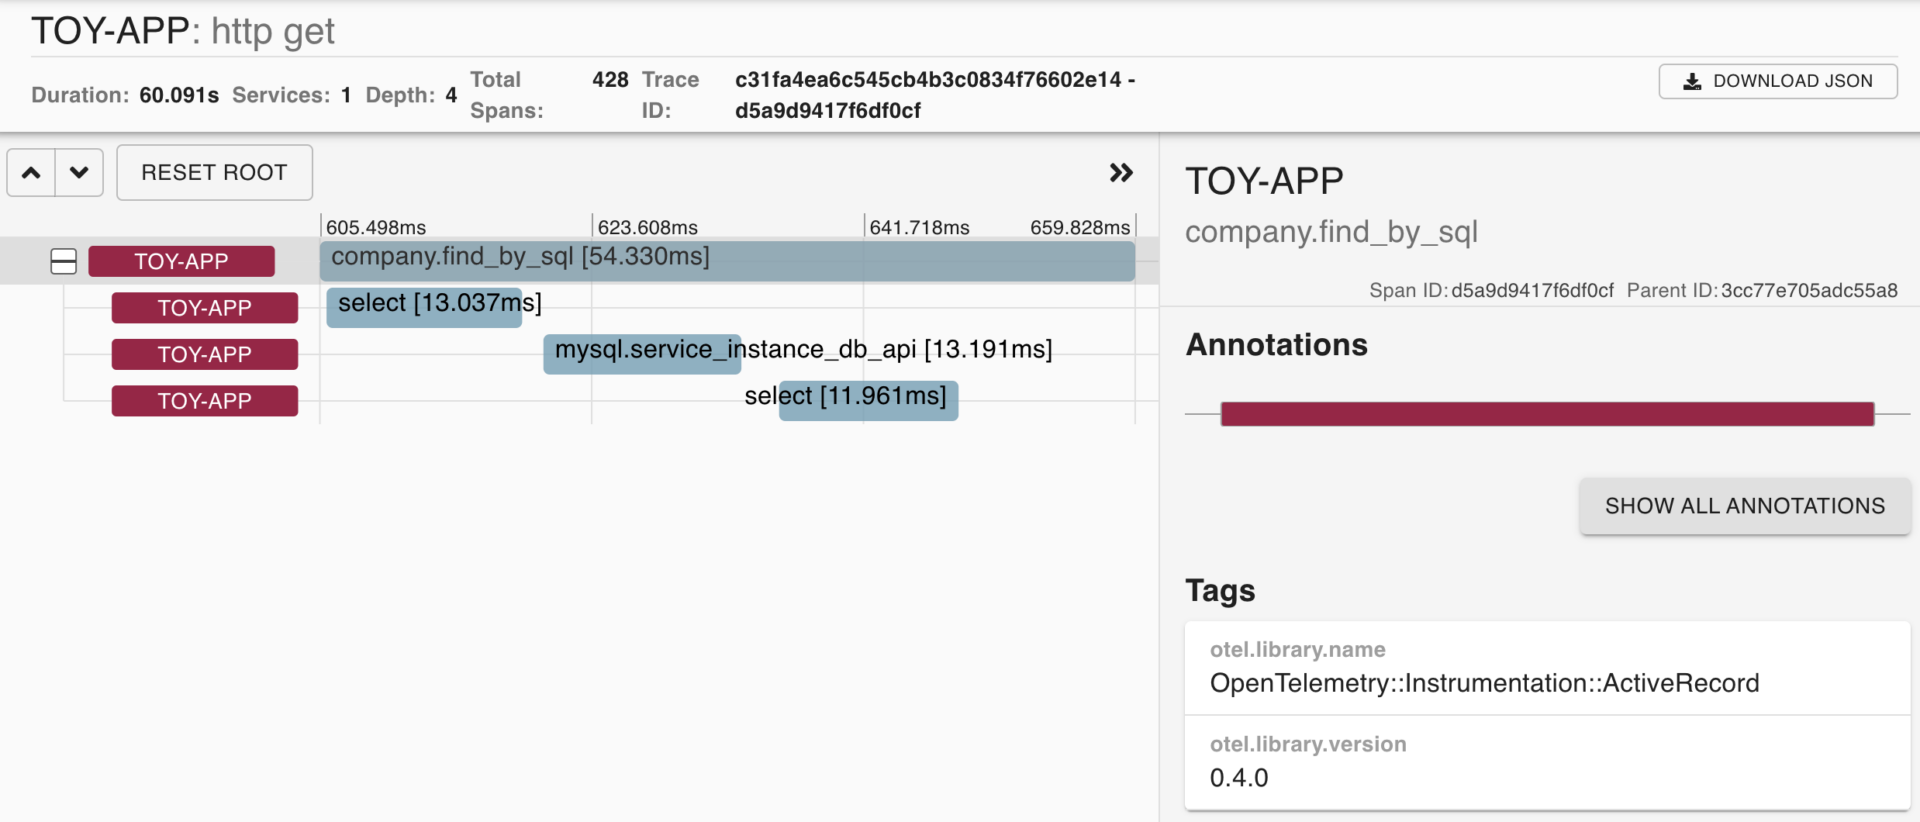1920x822 pixels.
Task: Click the 641.718ms timeline marker
Action: pos(919,228)
